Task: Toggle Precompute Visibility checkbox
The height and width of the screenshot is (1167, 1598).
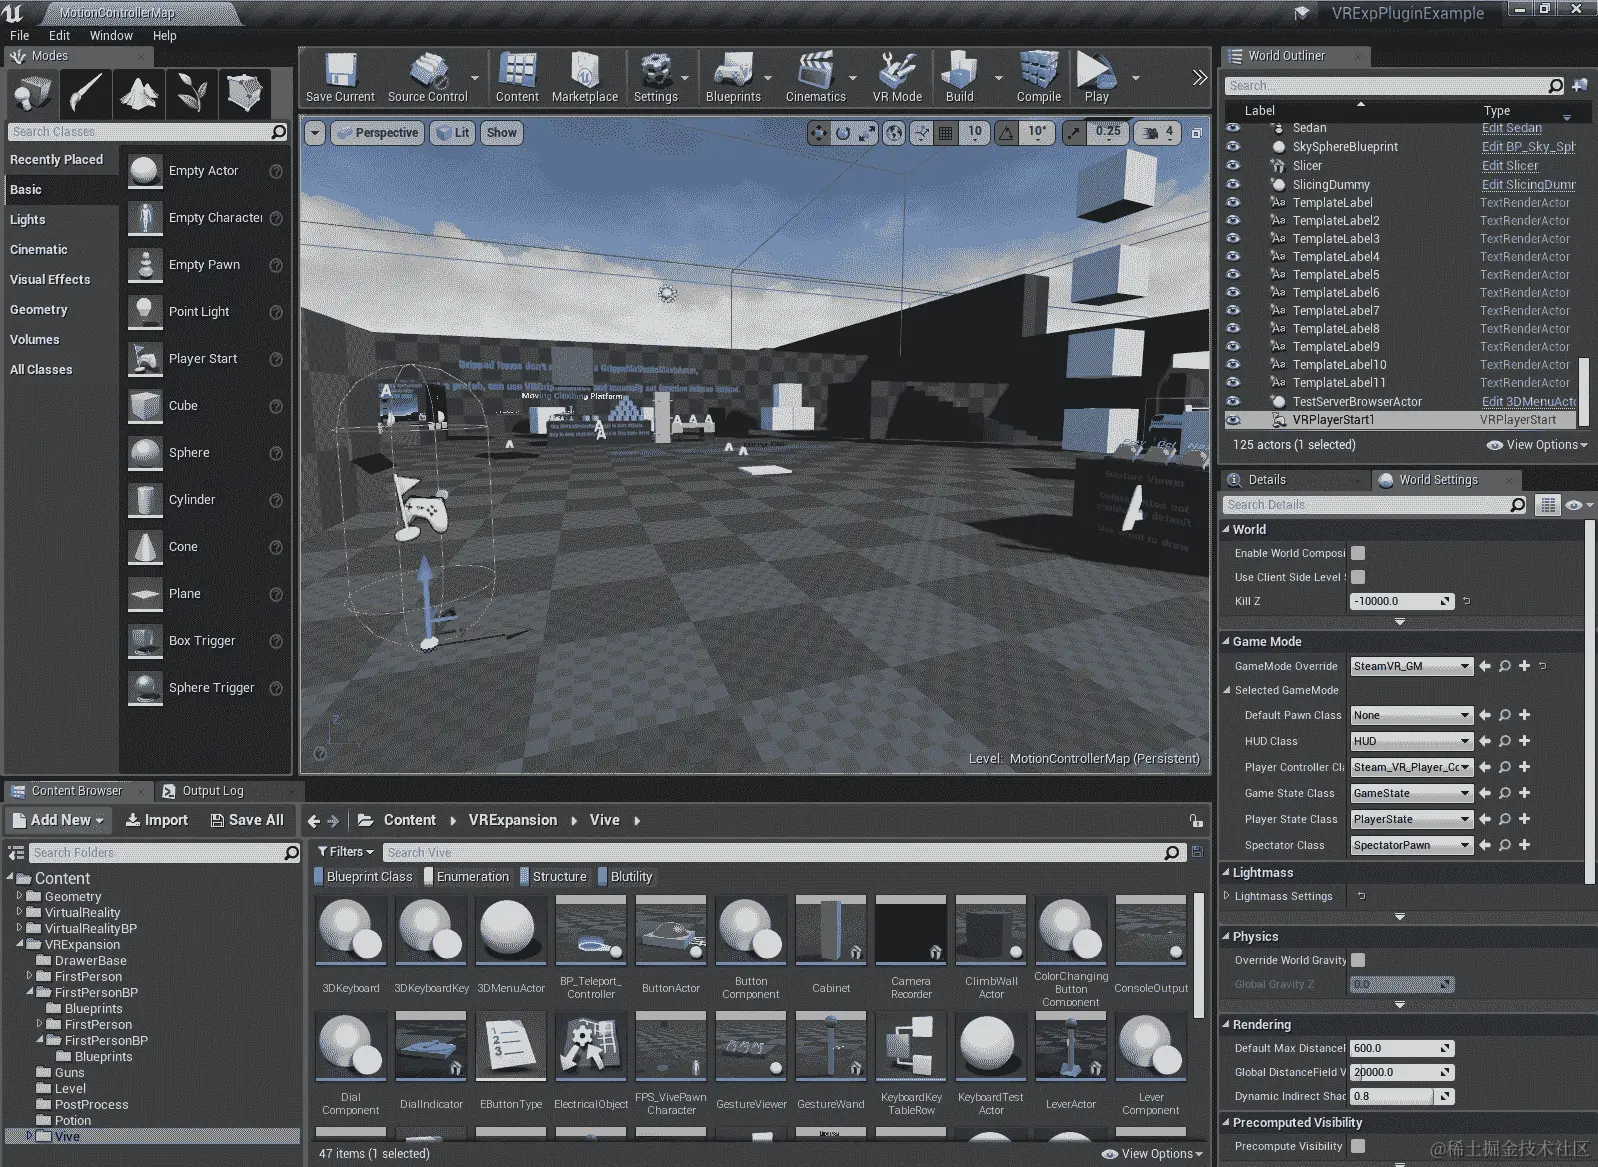Action: [x=1358, y=1146]
